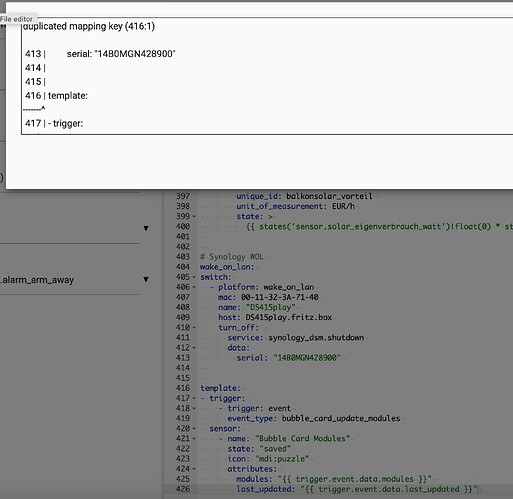Place cursor on wake_on_lan: key at line 404

pos(227,267)
